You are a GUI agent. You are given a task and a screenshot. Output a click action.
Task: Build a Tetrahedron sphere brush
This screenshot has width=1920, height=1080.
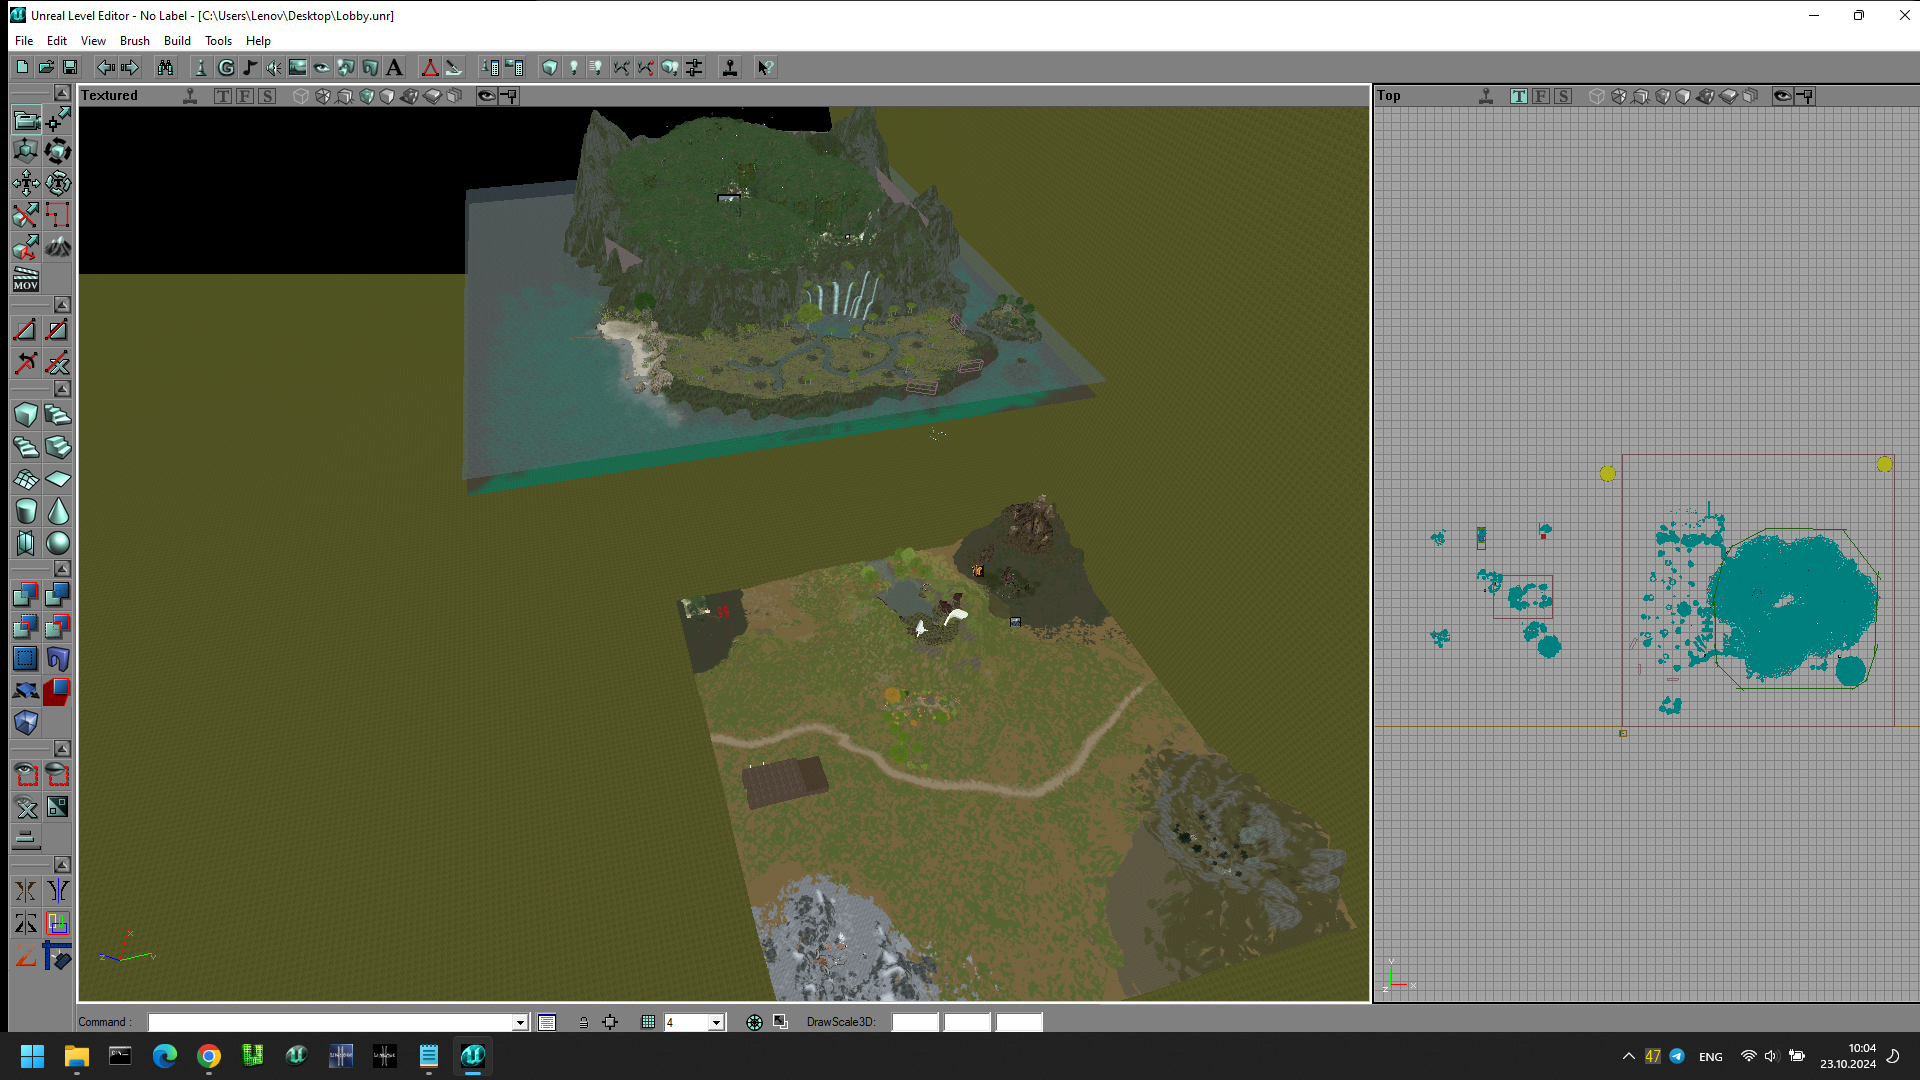[x=58, y=544]
